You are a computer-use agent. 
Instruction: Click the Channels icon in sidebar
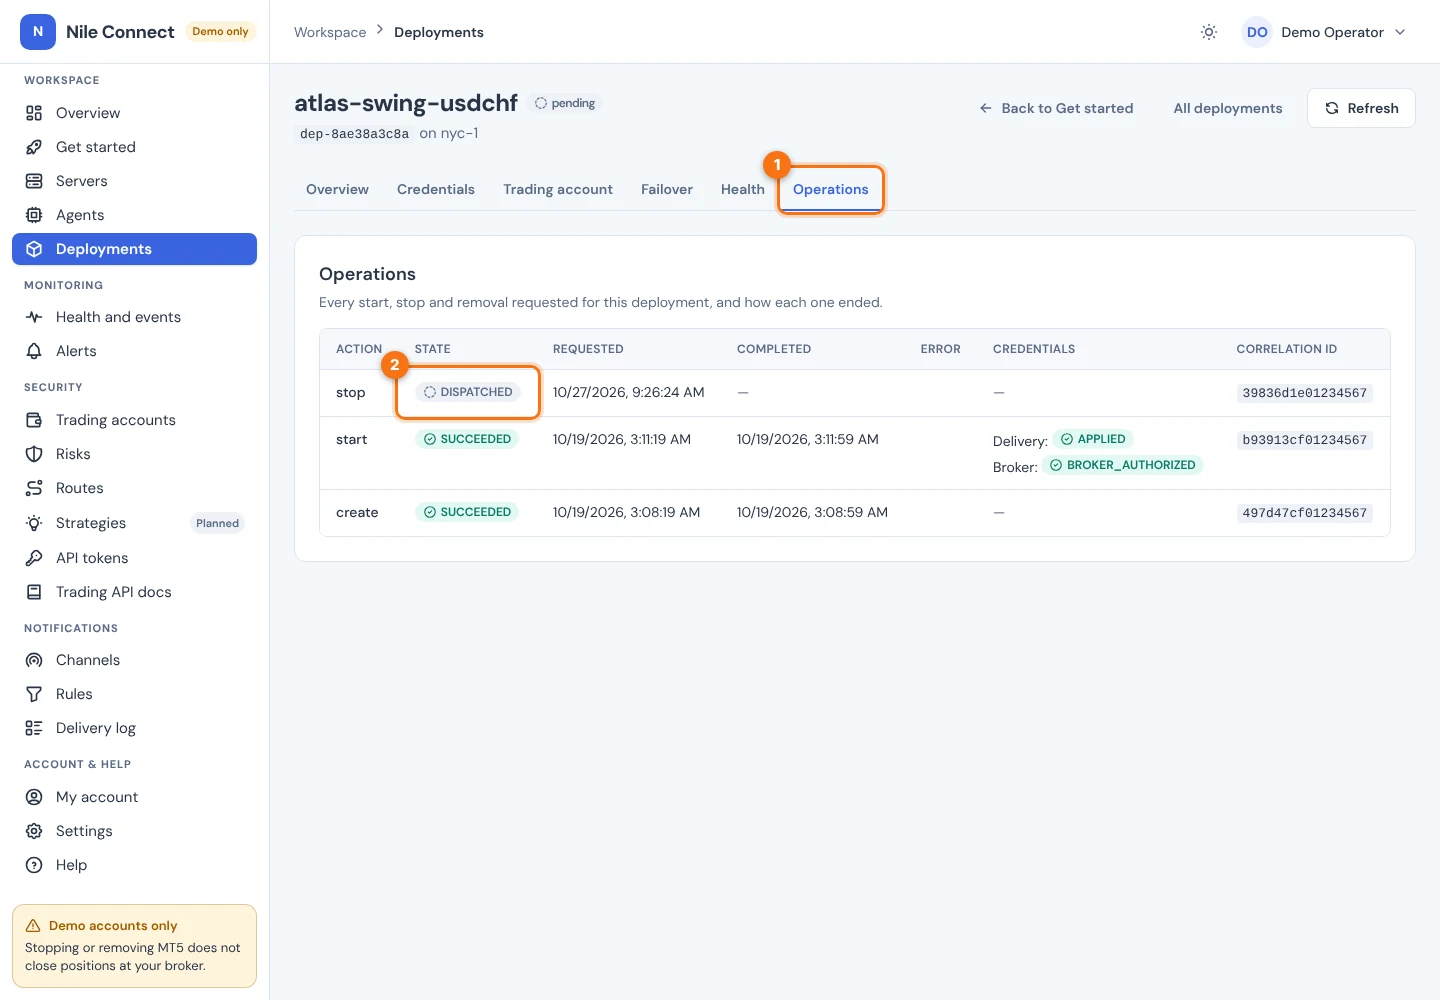pos(34,660)
